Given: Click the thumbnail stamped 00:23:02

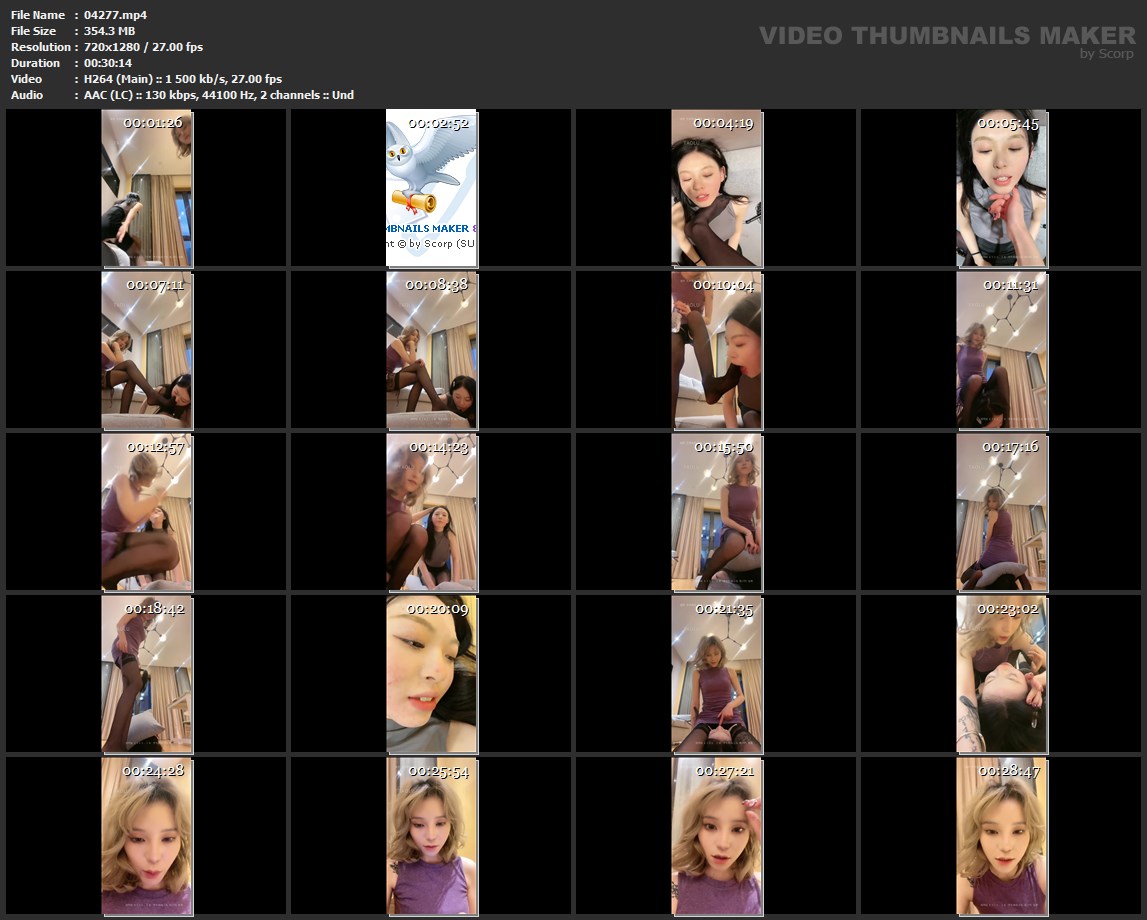Looking at the screenshot, I should click(x=1001, y=674).
